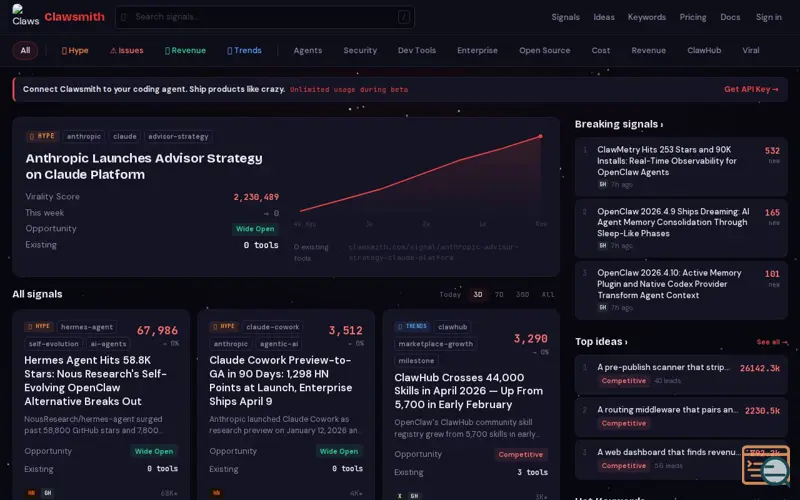
Task: Click the virality trend chart on featured signal
Action: (420, 178)
